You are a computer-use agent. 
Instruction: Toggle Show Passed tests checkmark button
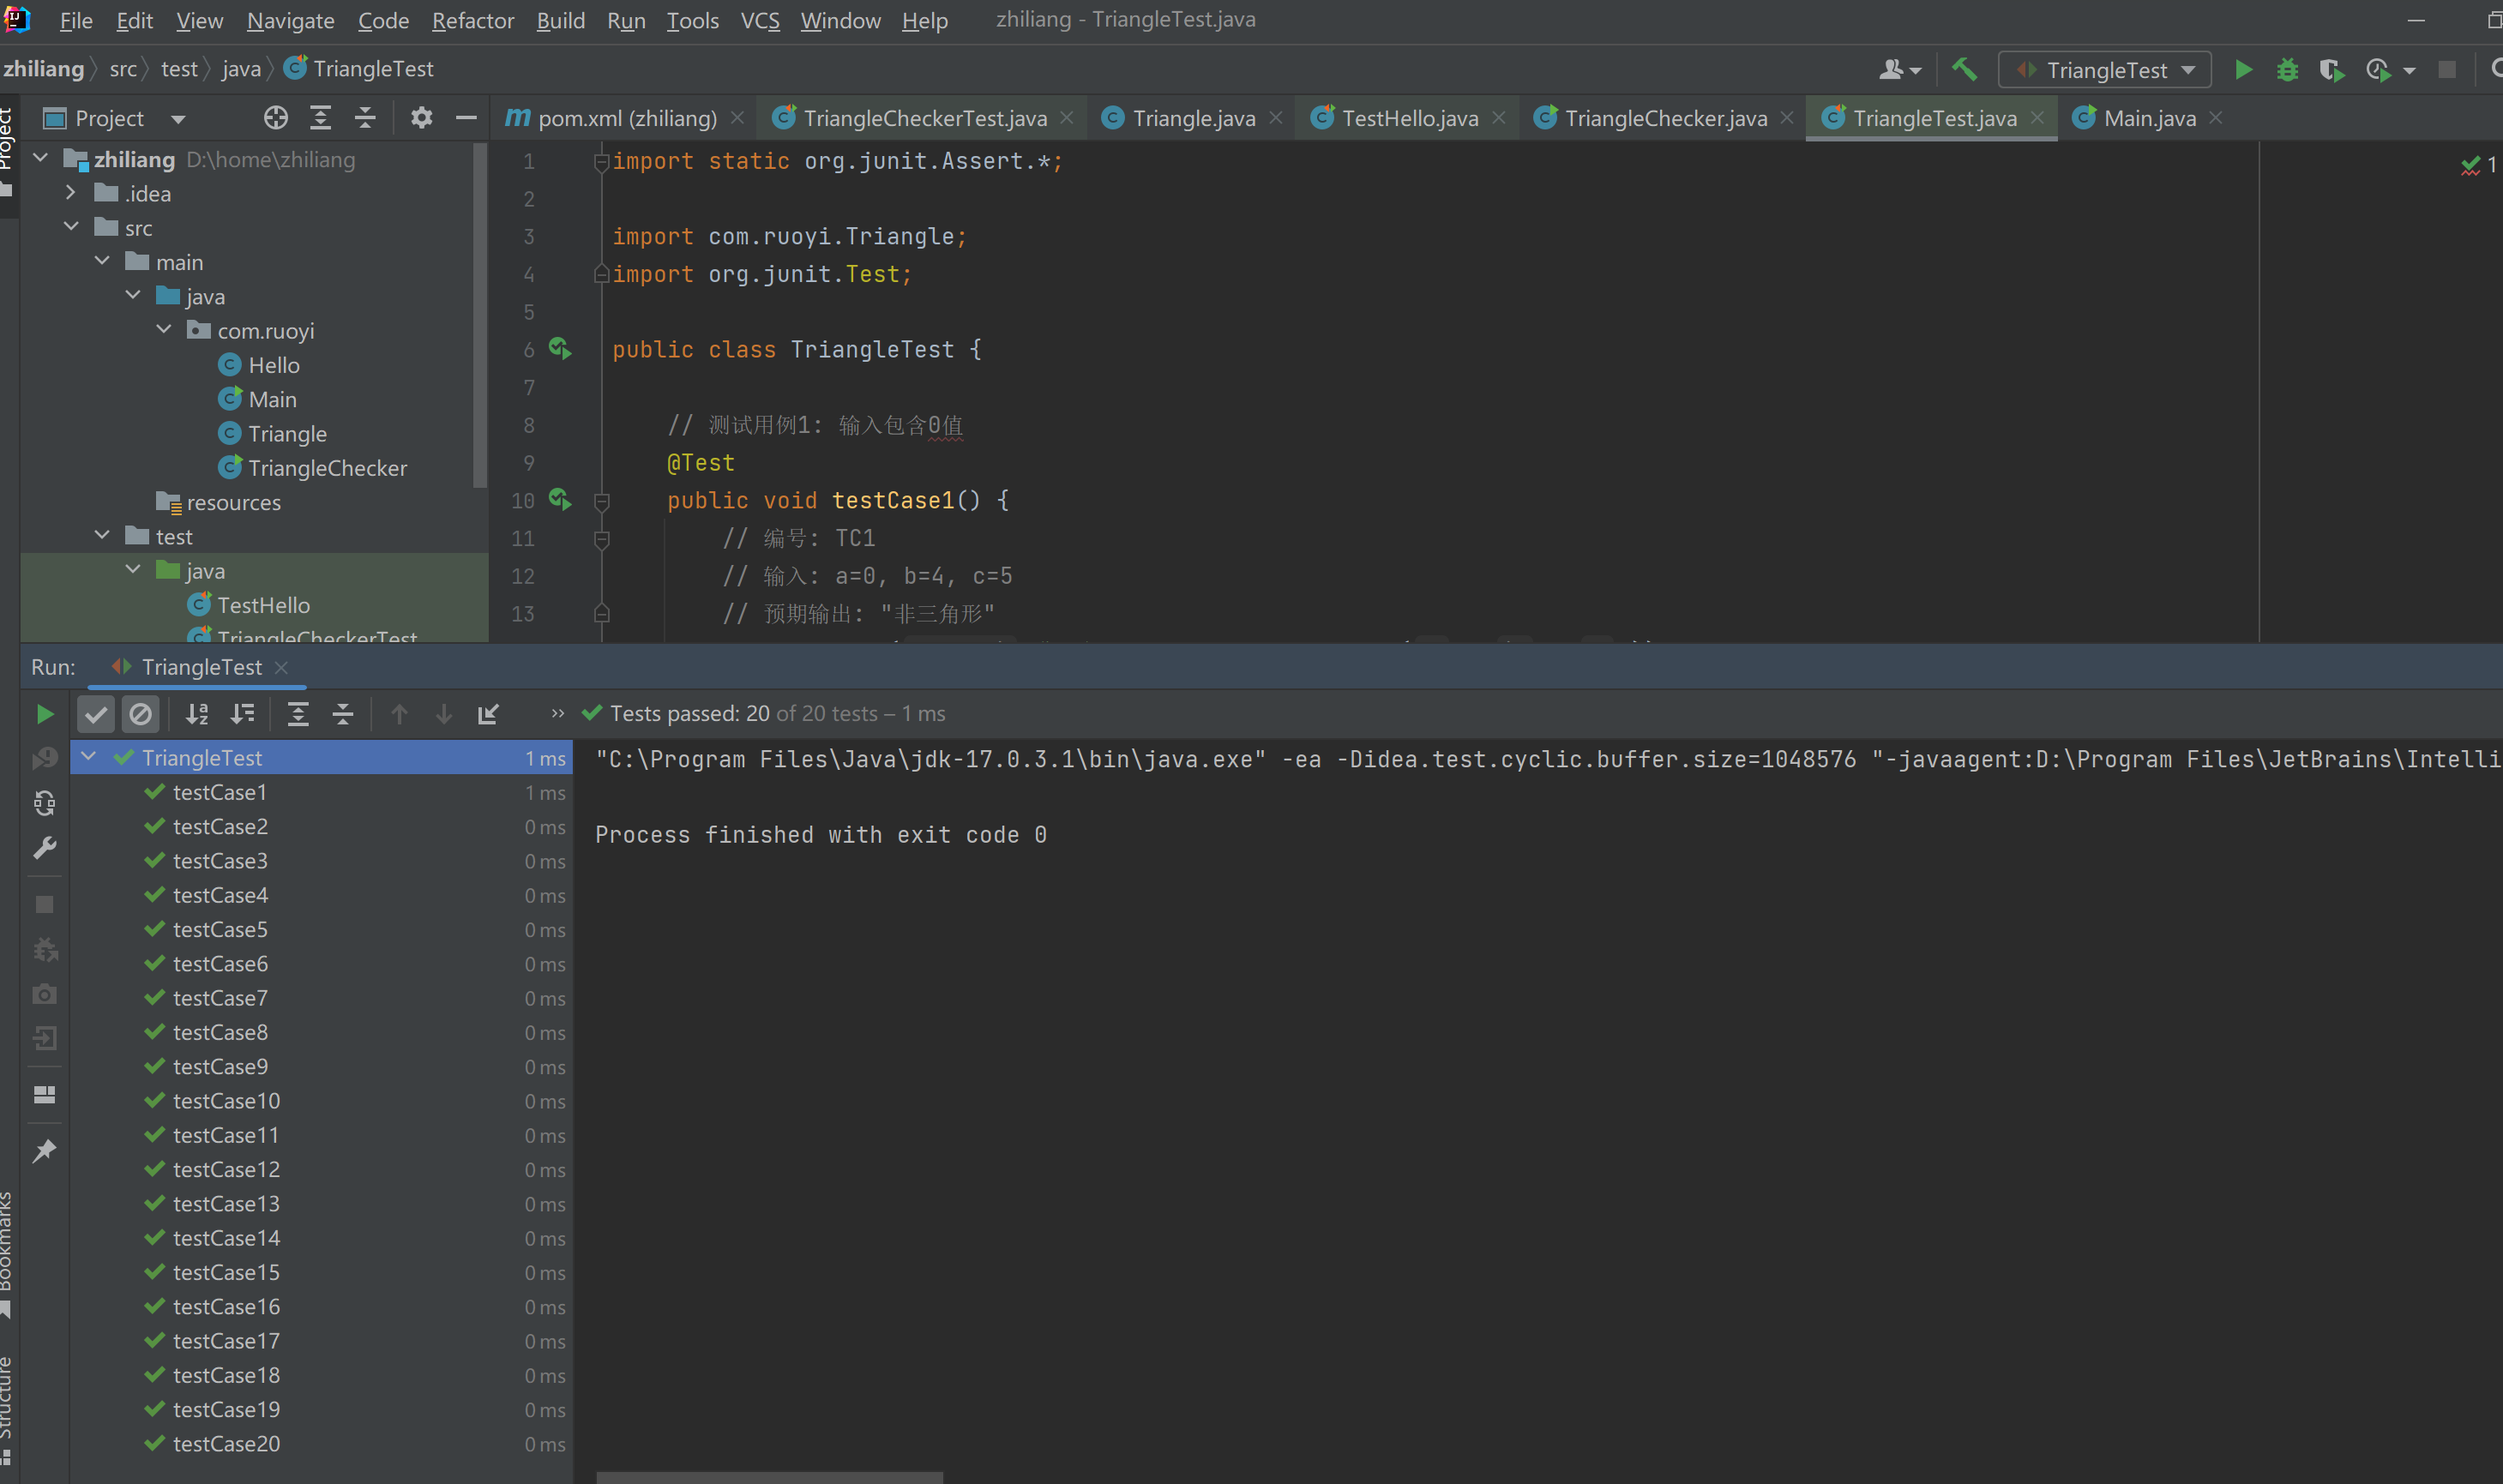(x=96, y=714)
